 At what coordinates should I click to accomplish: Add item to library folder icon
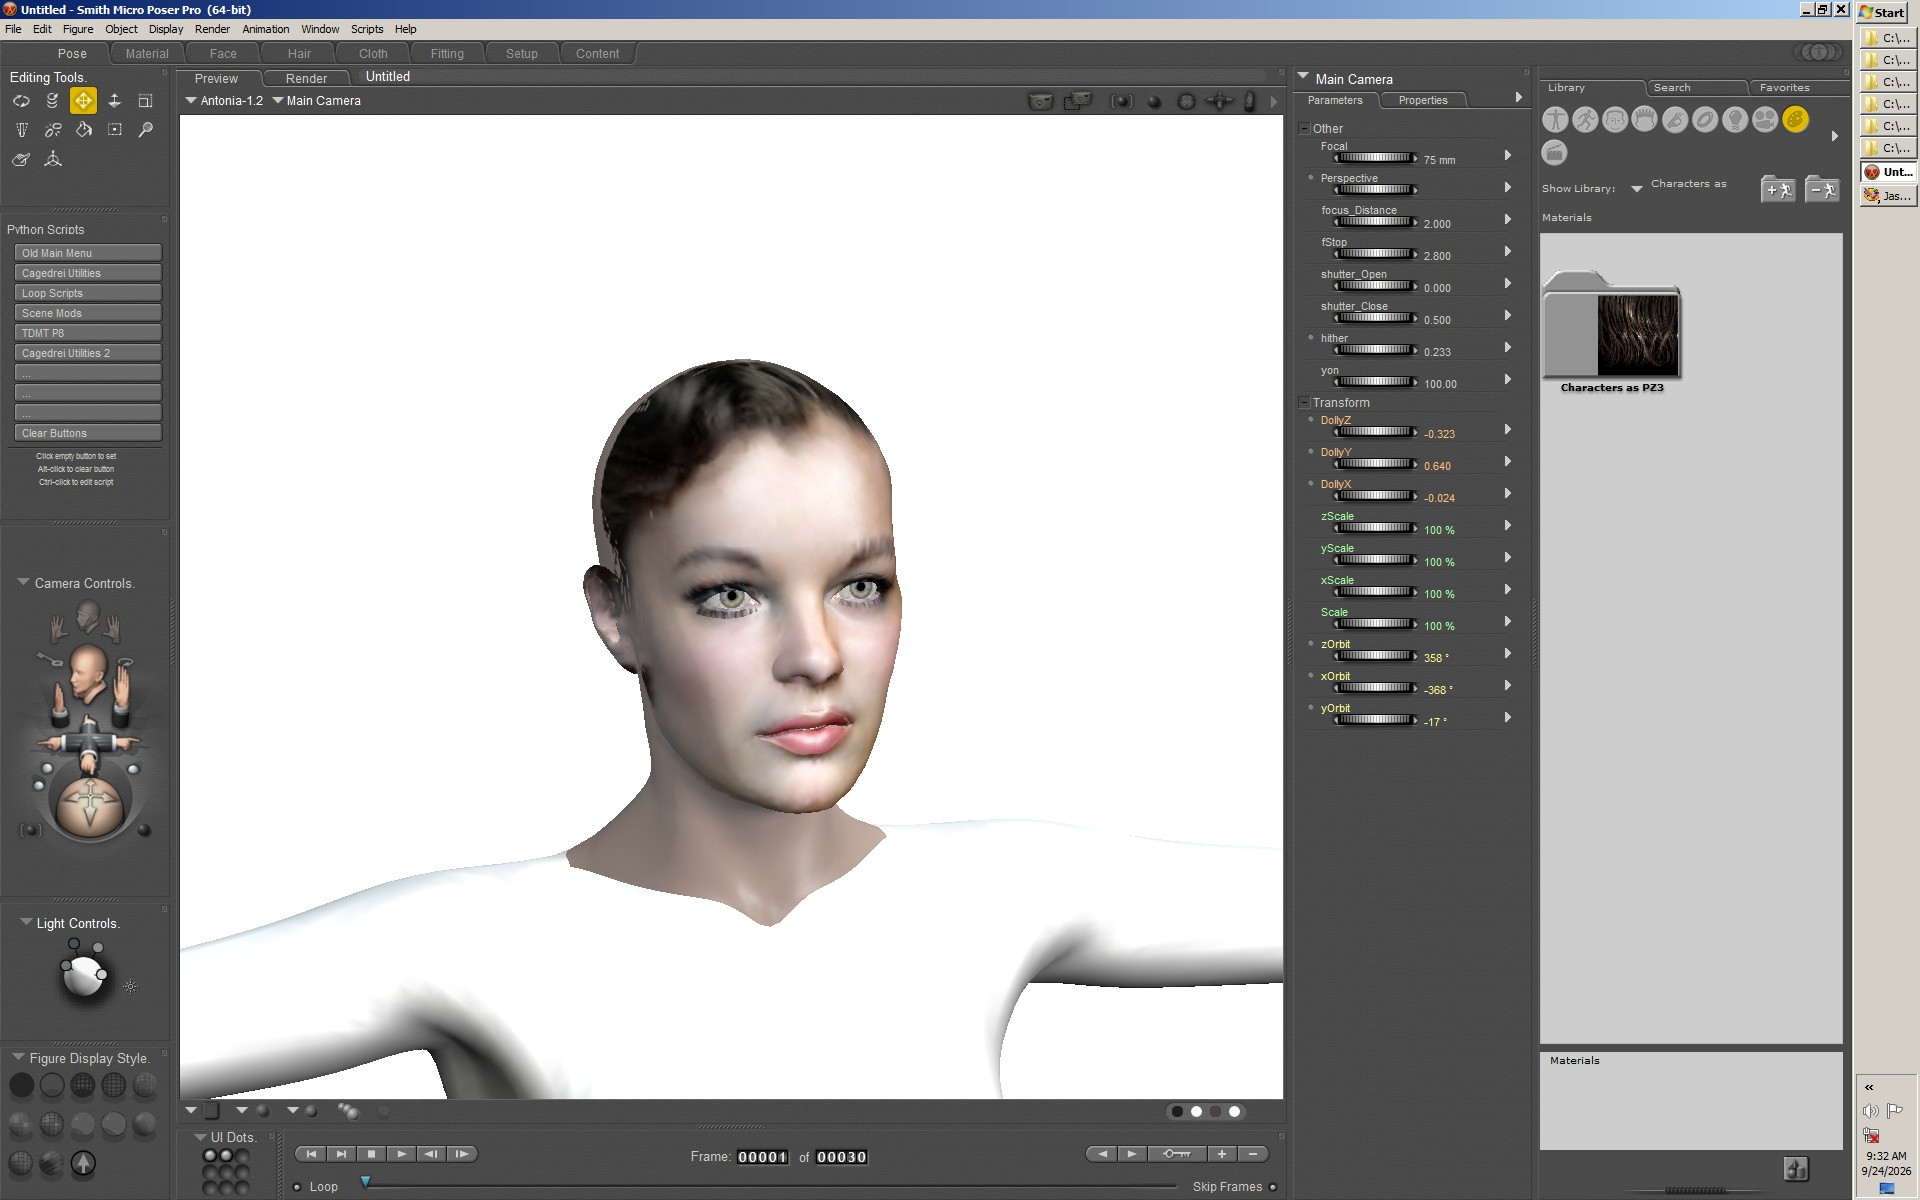(1778, 189)
